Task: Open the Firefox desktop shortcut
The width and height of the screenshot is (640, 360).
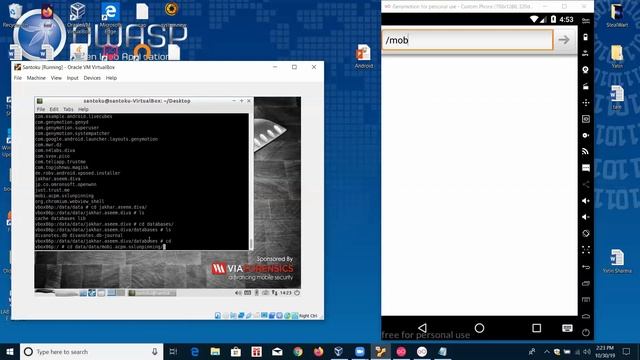Action: tap(47, 16)
